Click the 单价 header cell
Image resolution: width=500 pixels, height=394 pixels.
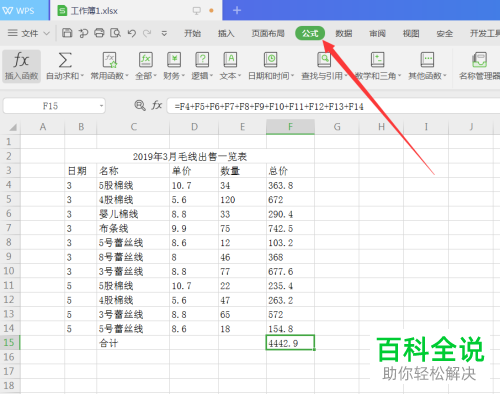[x=194, y=171]
